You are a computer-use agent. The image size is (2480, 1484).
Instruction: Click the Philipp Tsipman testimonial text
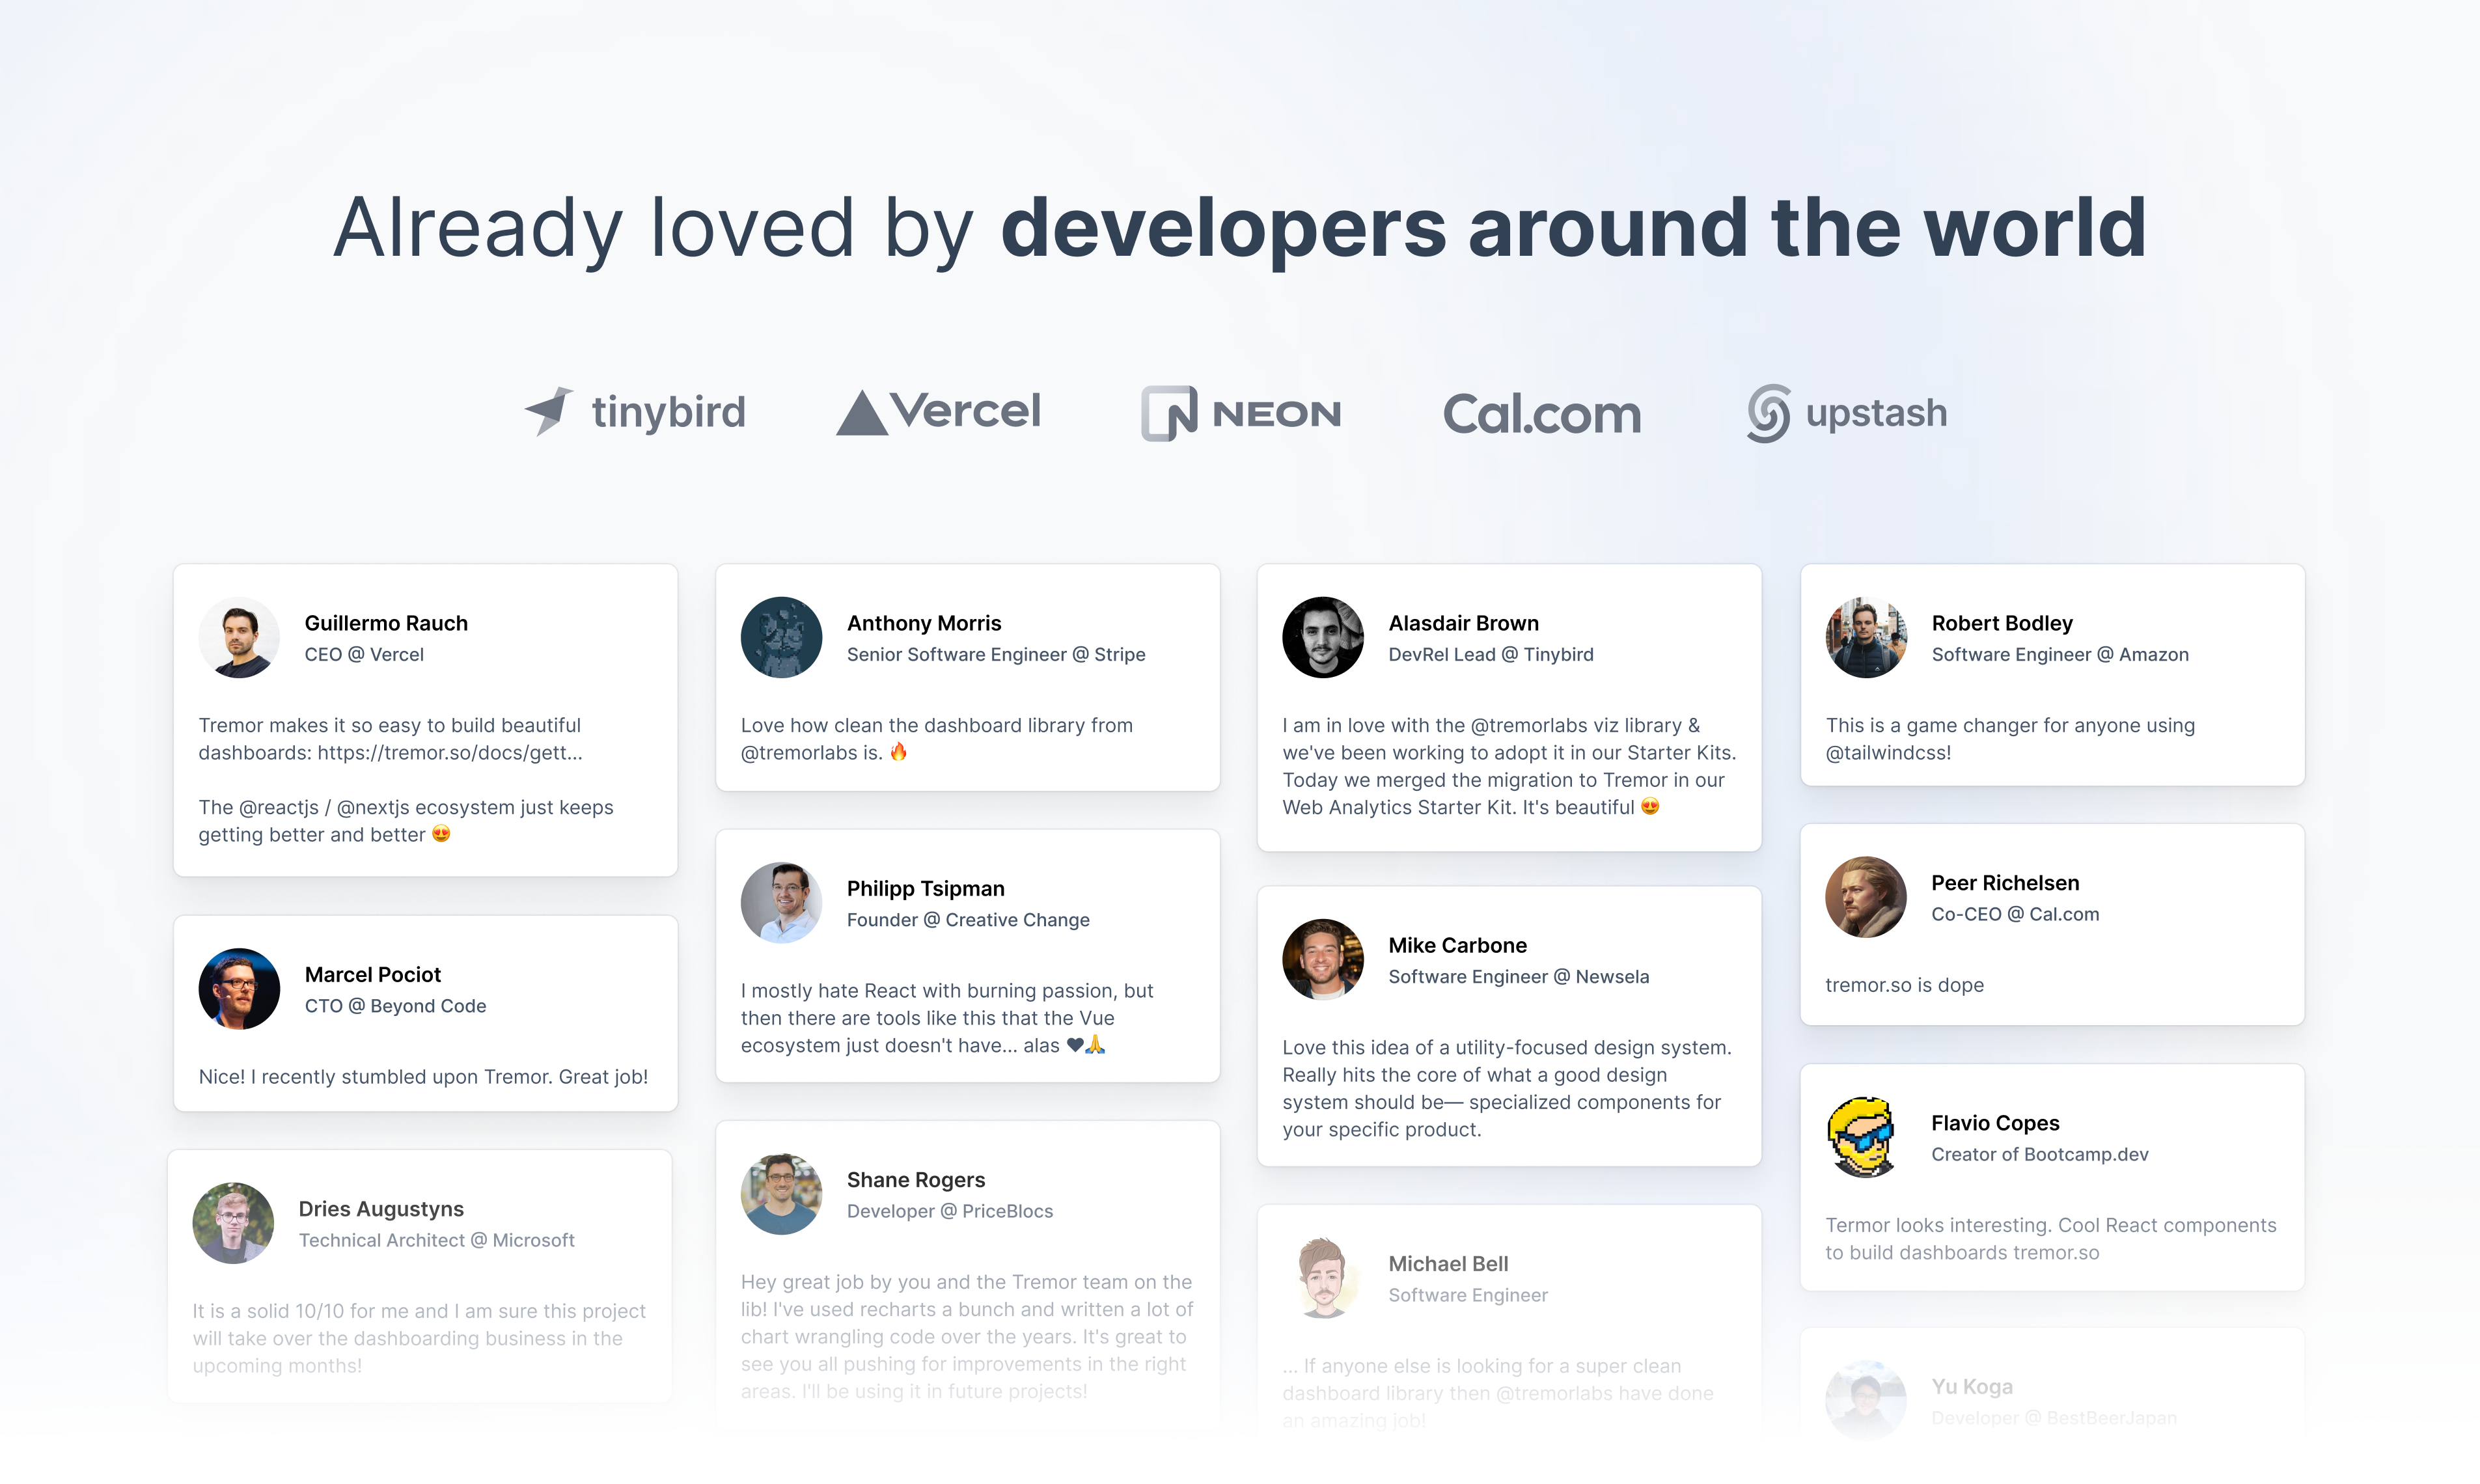tap(946, 1018)
